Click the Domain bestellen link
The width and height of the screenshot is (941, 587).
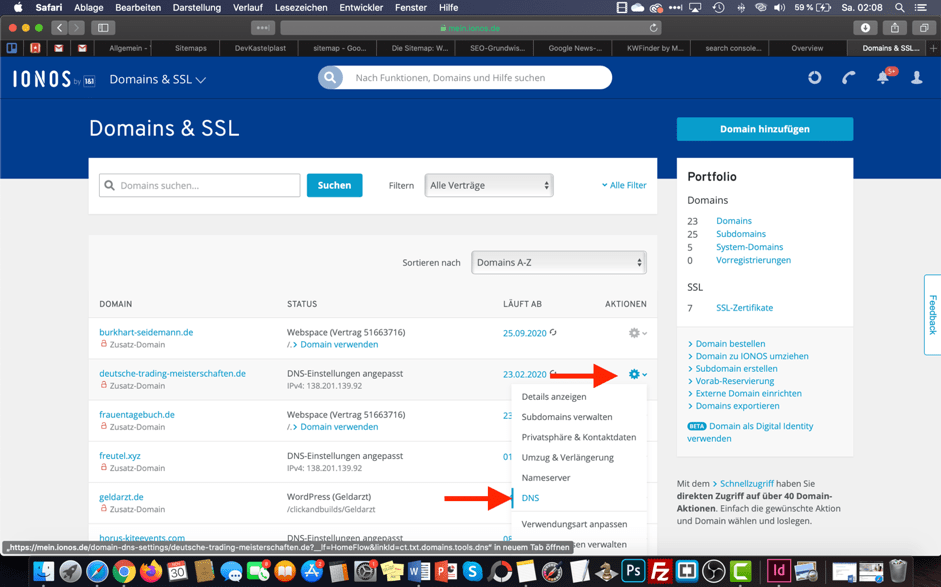tap(730, 344)
